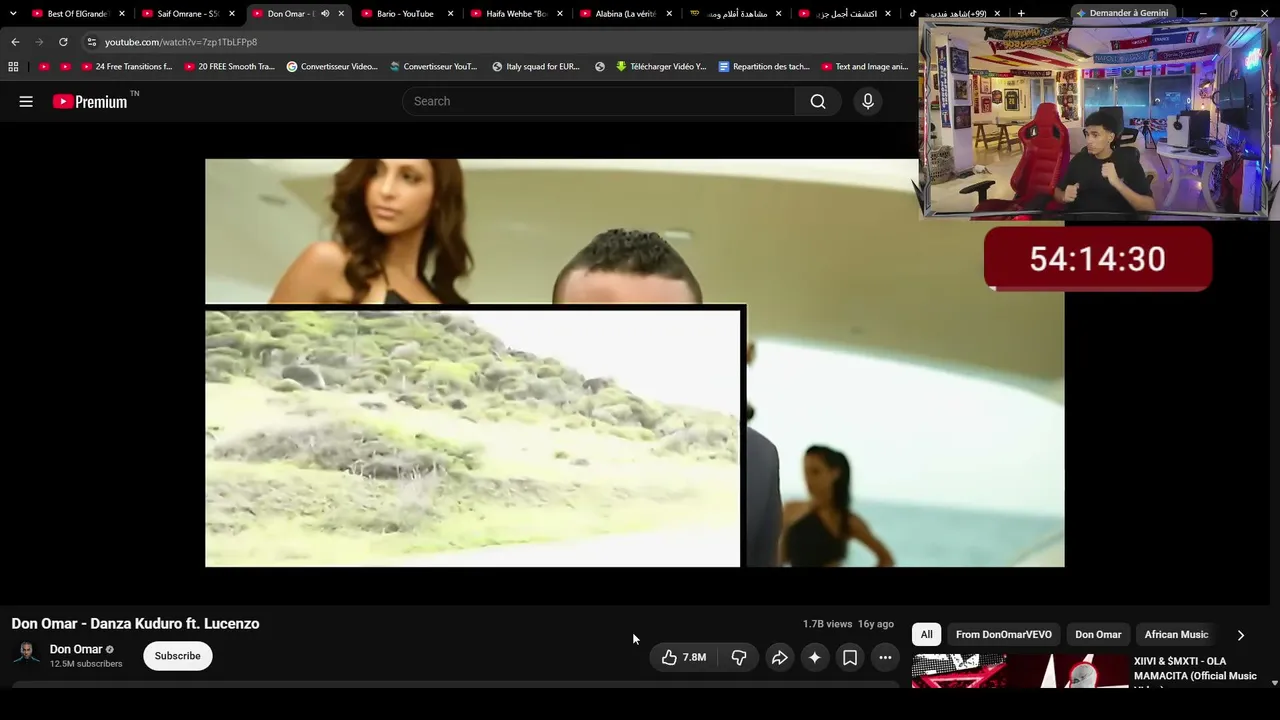Switch to the اكتشفت أجمل tab
Viewport: 1280px width, 720px height.
(845, 14)
